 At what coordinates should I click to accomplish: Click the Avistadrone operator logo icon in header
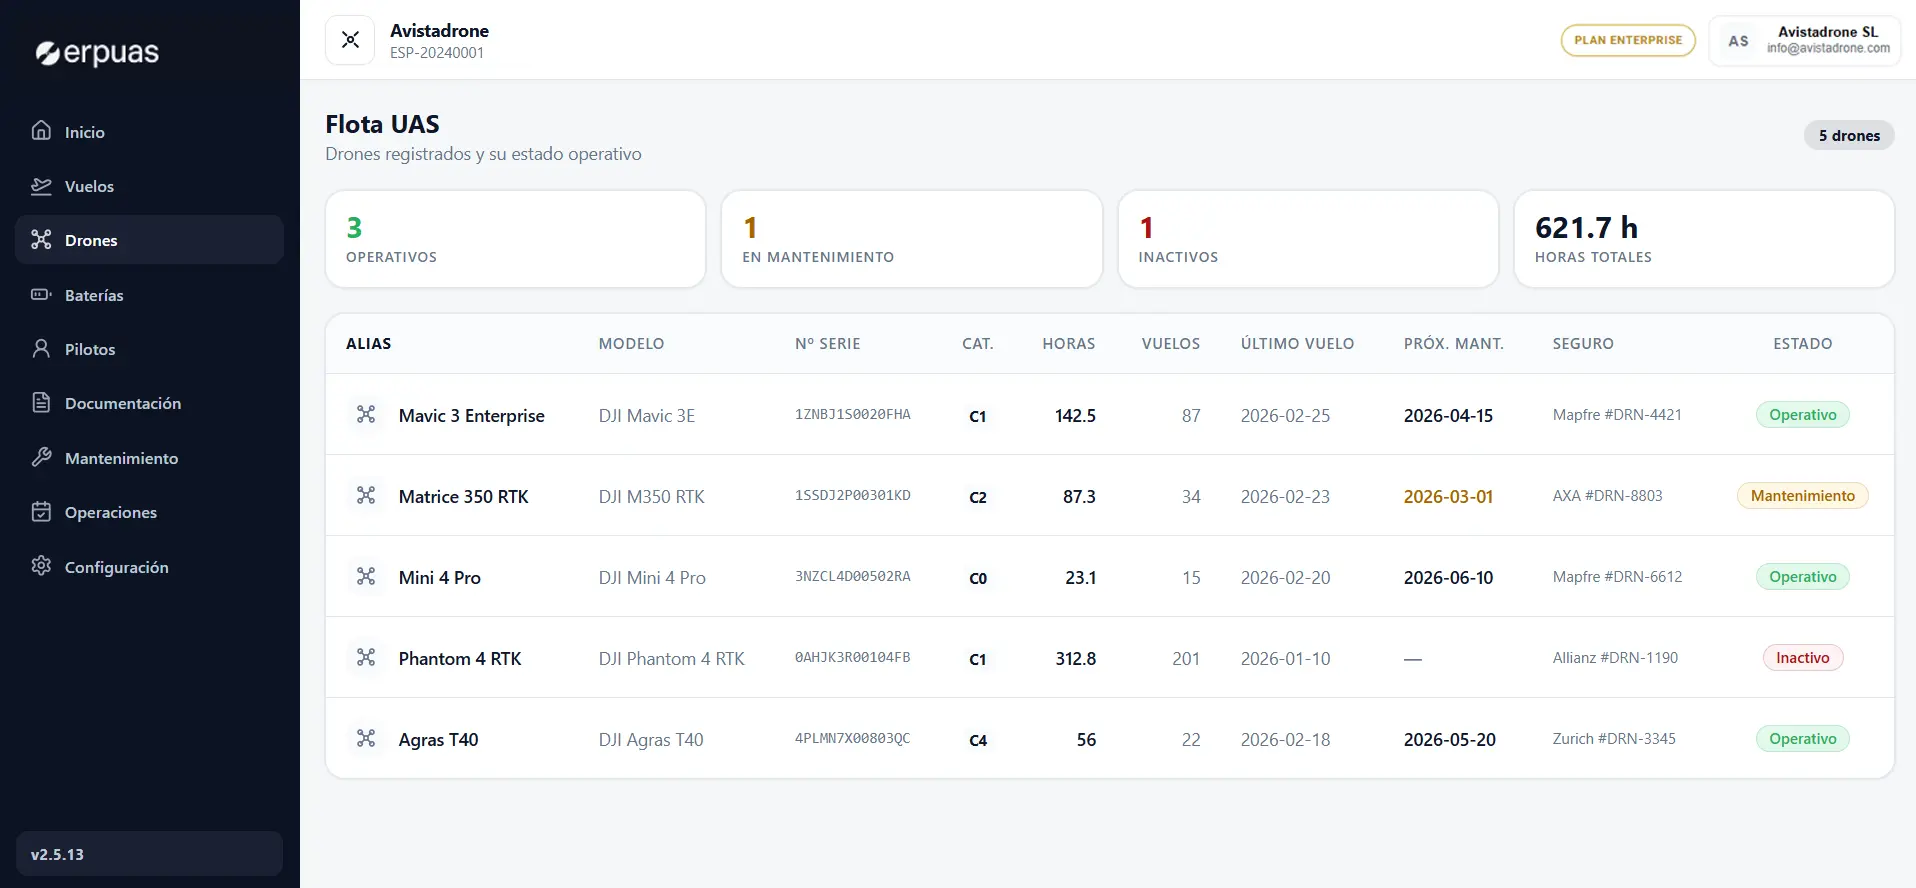click(350, 40)
